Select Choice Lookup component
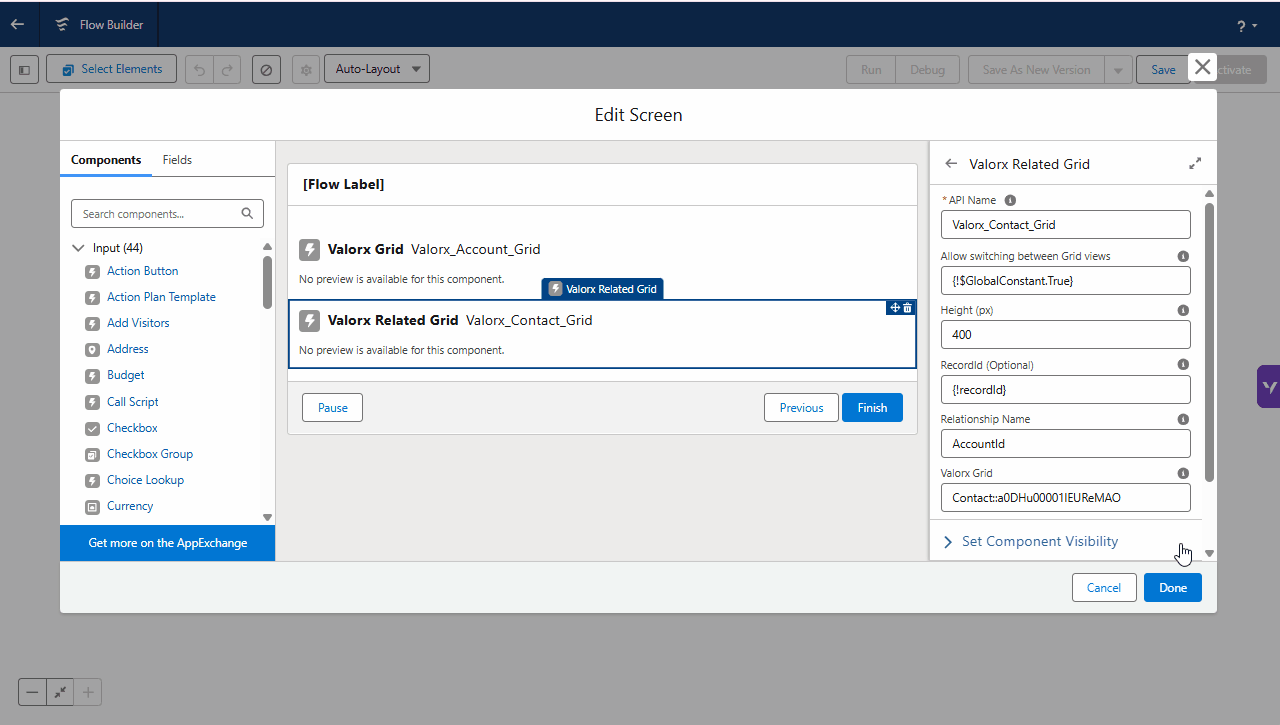 coord(145,480)
